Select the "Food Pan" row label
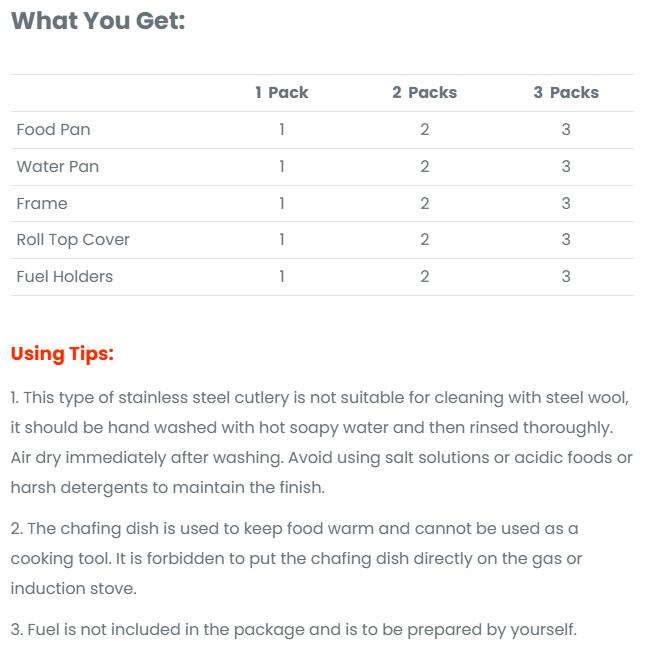The height and width of the screenshot is (647, 650). click(53, 129)
